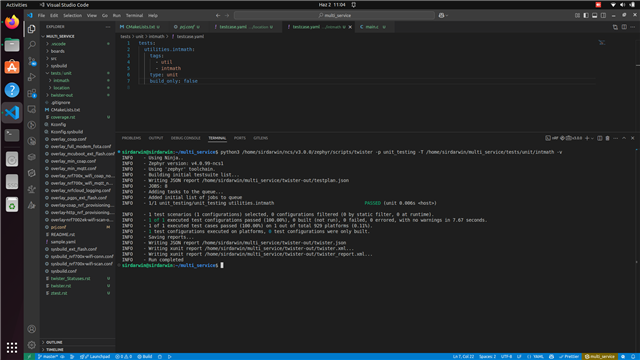
Task: Open Firefox from the Ubuntu dock
Action: [x=12, y=22]
